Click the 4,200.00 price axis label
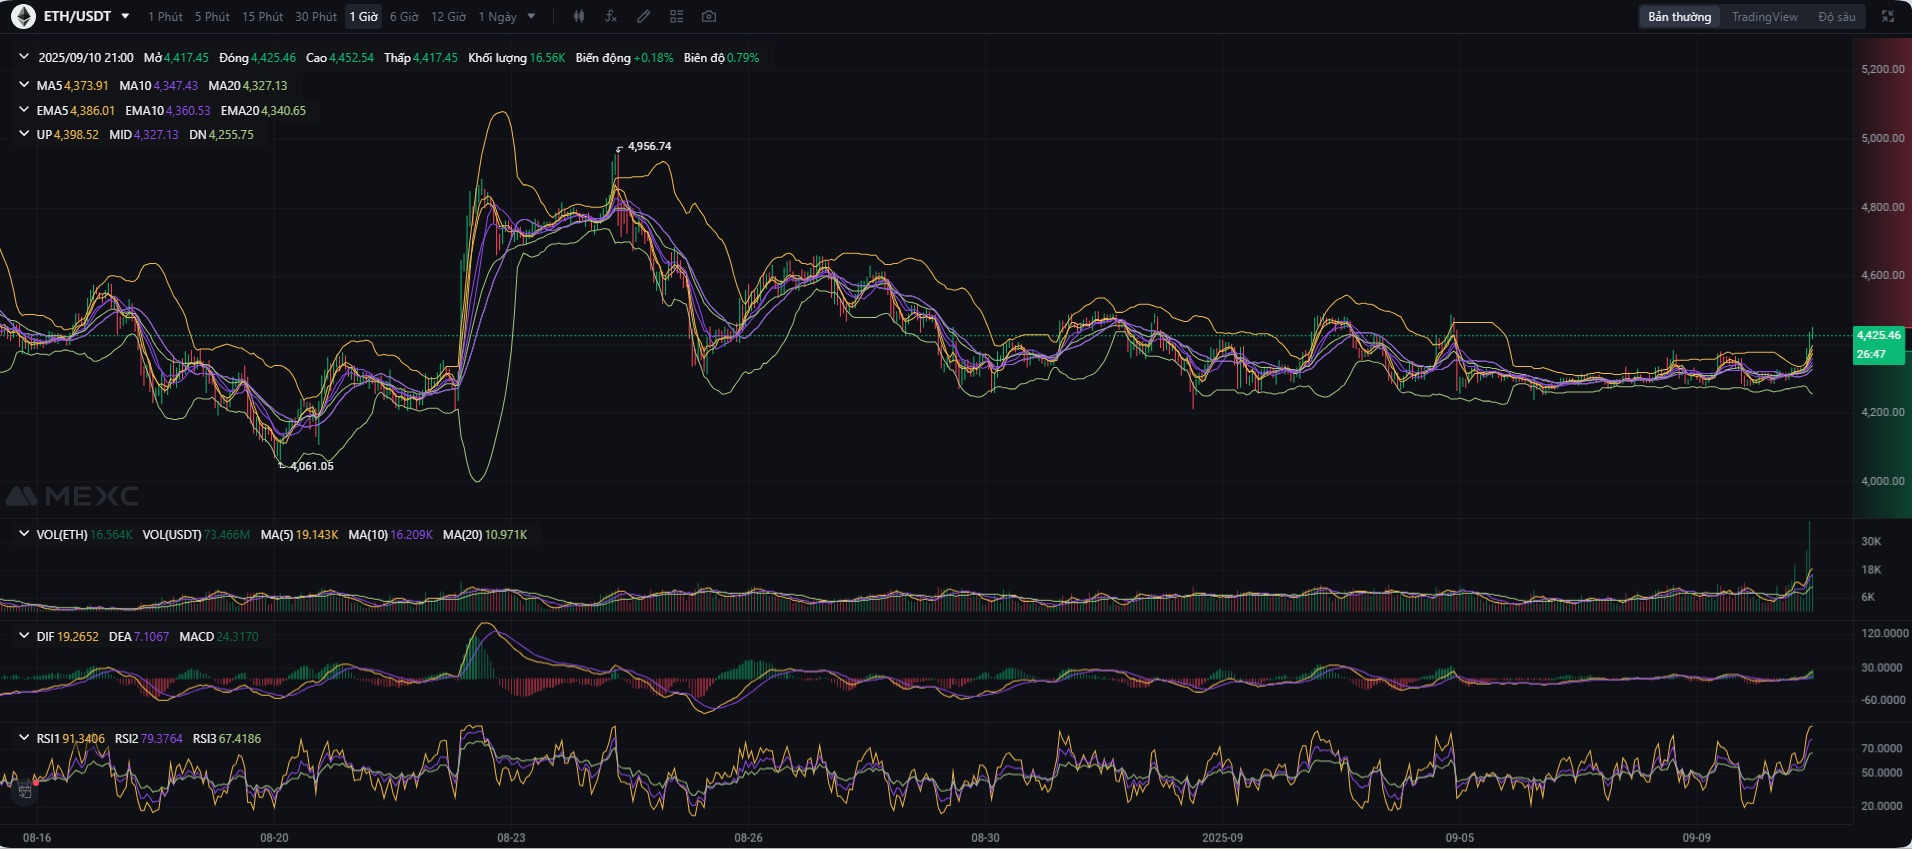Viewport: 1912px width, 849px height. point(1882,412)
